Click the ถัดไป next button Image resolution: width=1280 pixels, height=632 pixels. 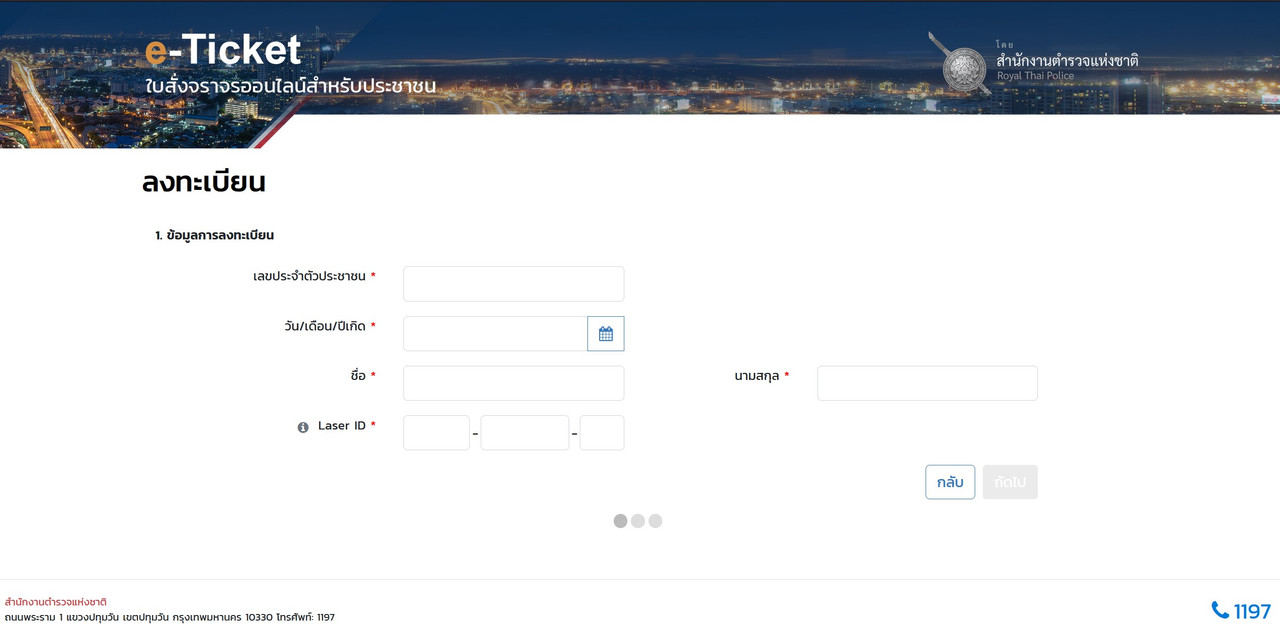pos(1010,482)
